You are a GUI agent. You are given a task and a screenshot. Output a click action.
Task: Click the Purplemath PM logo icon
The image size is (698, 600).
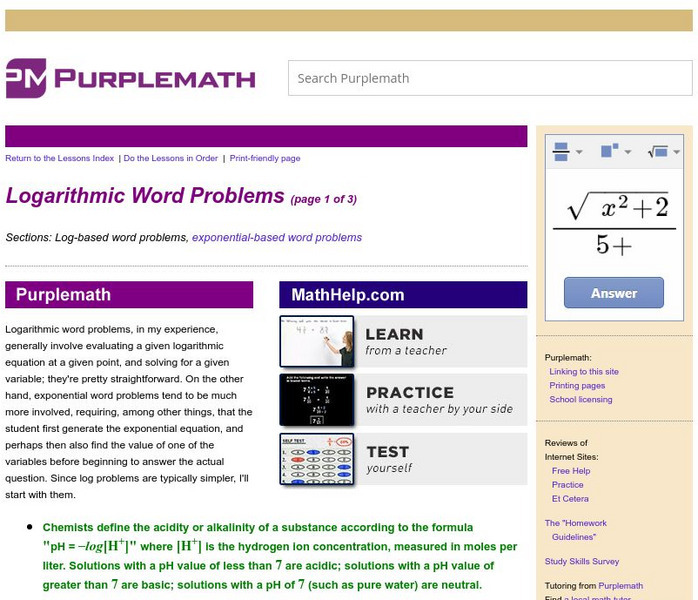(26, 78)
